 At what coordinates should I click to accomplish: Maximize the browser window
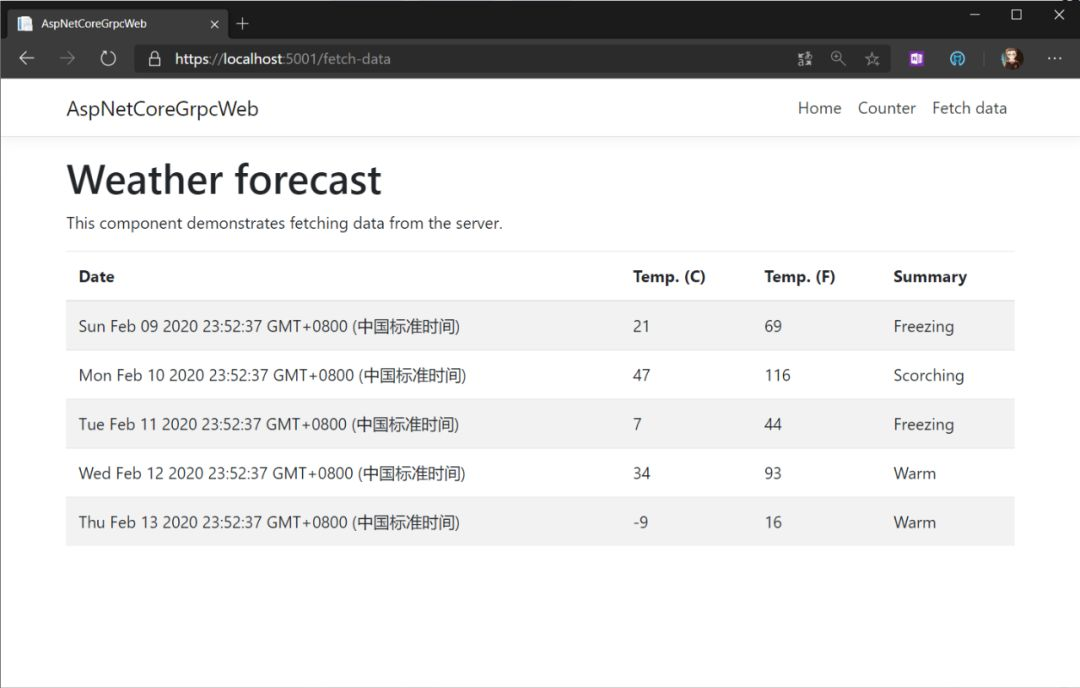pyautogui.click(x=1017, y=14)
